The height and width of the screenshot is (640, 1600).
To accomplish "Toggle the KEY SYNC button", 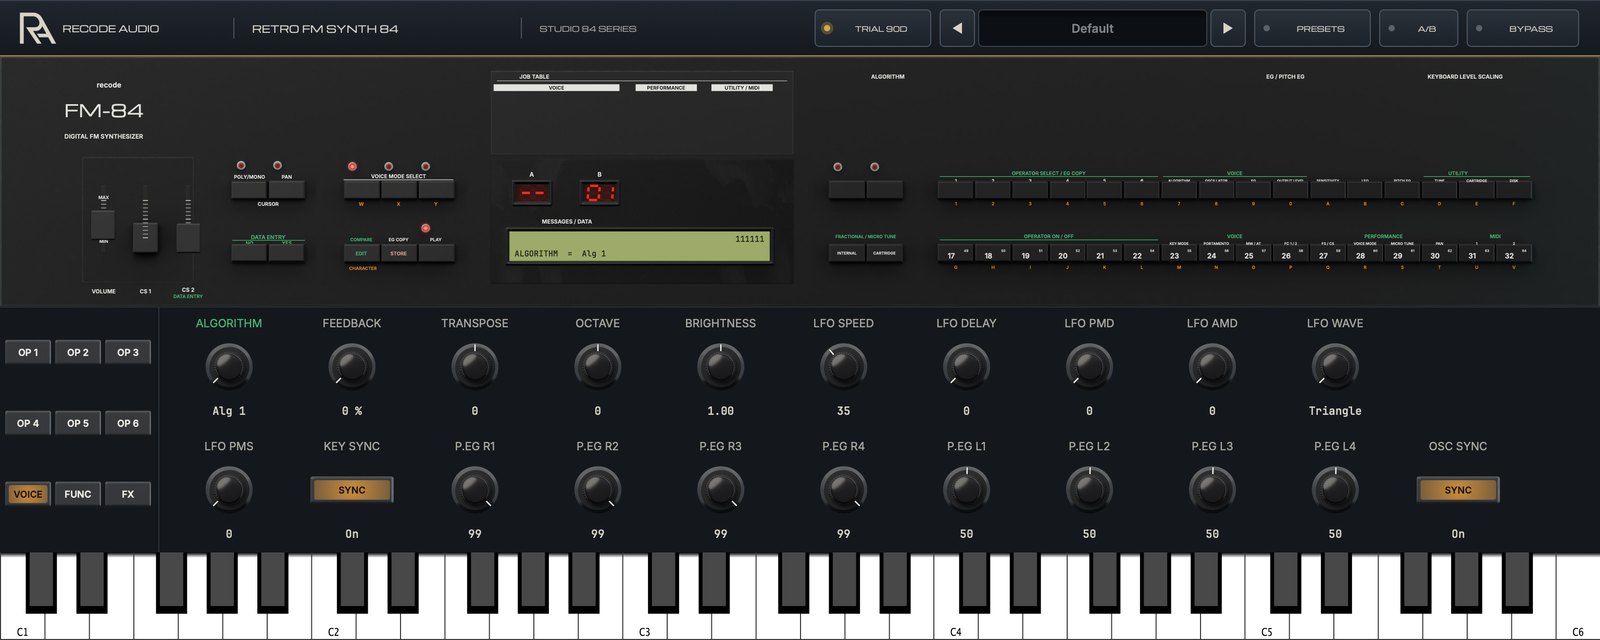I will (x=352, y=490).
